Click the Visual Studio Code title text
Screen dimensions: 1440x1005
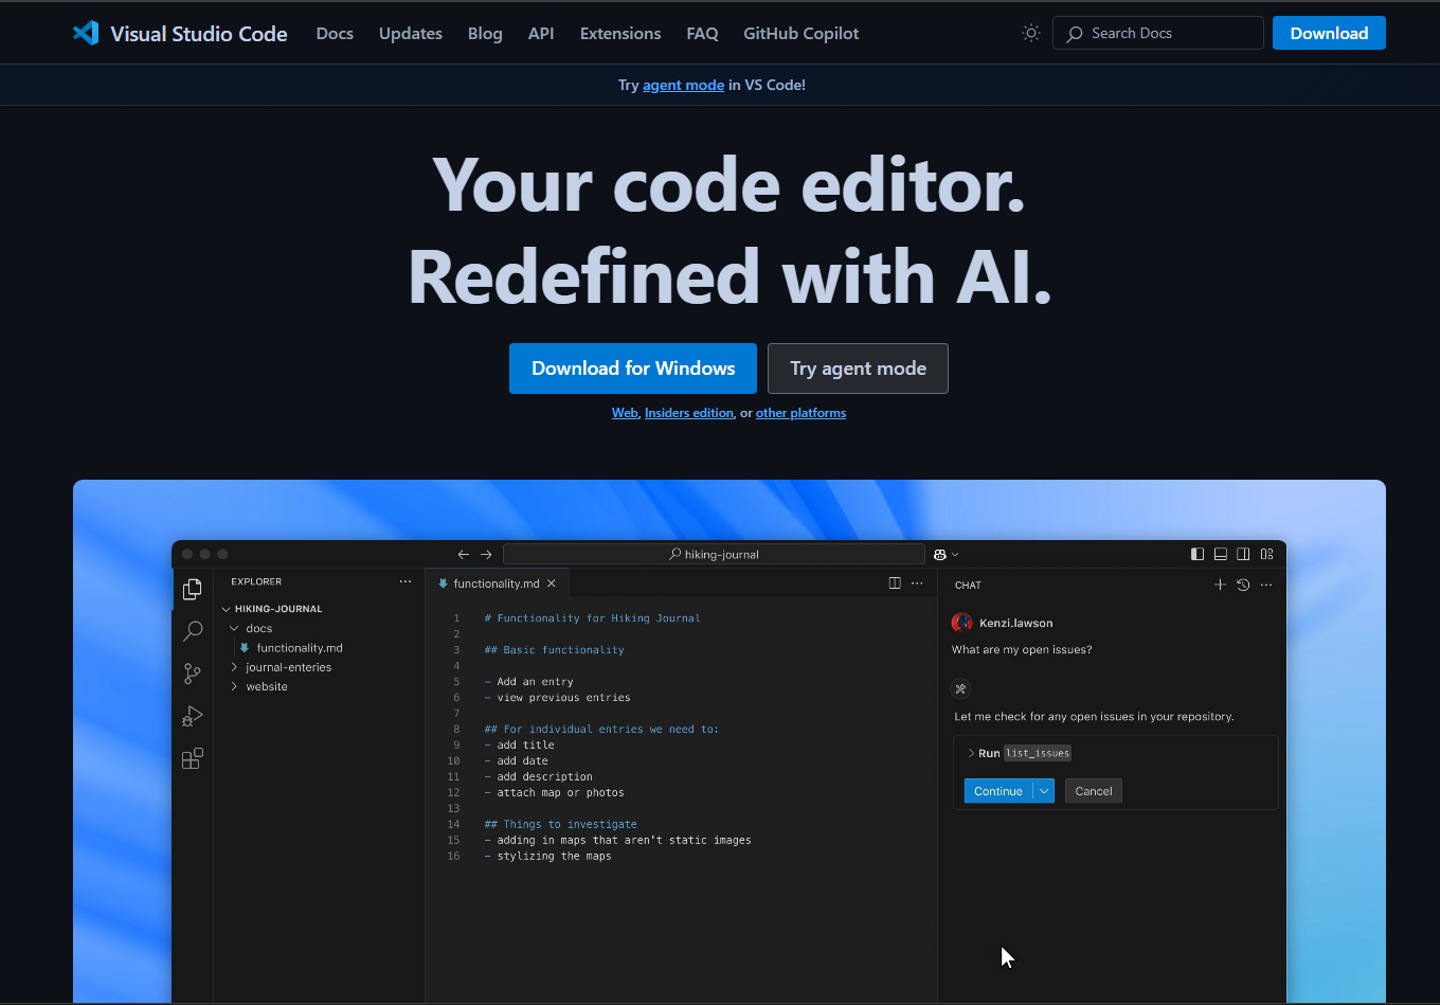(x=199, y=34)
